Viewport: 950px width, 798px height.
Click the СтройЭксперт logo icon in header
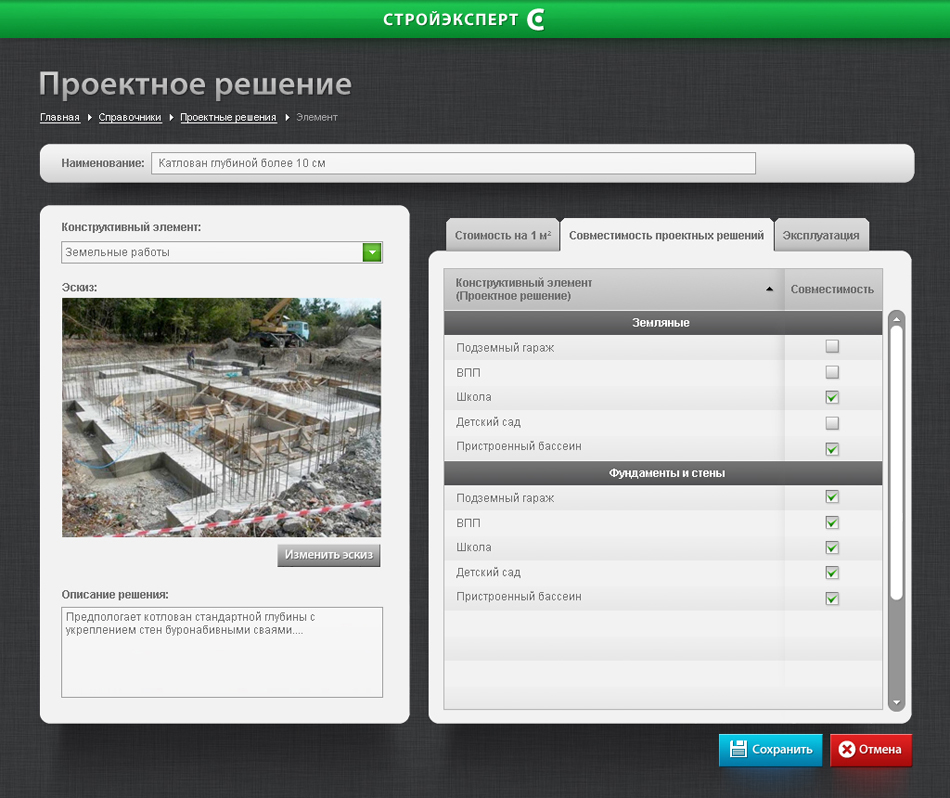coord(536,19)
